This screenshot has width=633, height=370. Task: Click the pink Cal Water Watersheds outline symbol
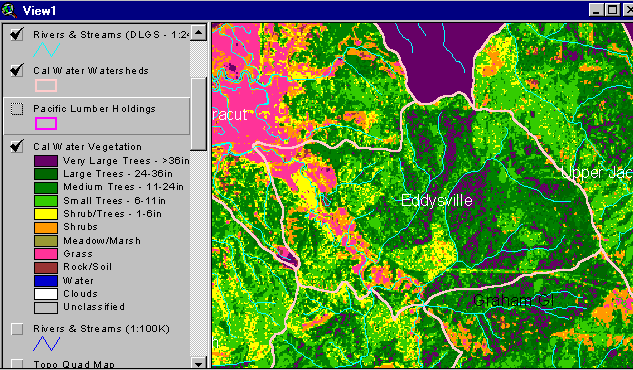click(46, 86)
